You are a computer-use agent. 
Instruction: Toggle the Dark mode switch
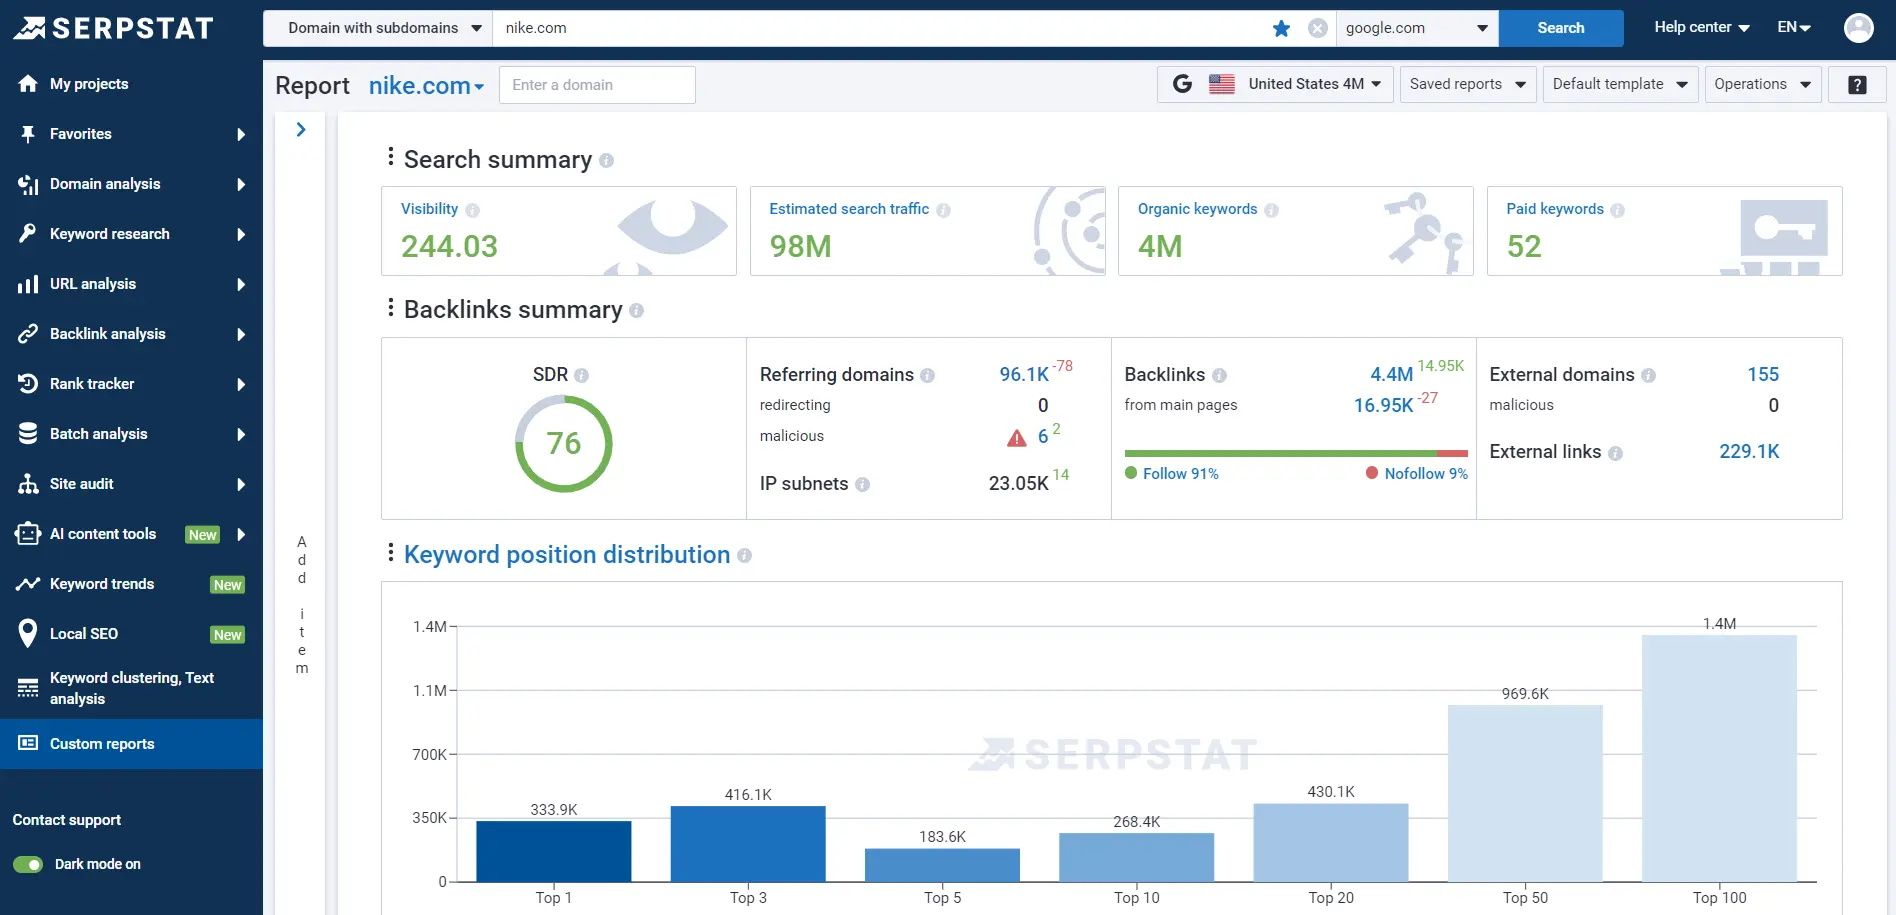28,864
